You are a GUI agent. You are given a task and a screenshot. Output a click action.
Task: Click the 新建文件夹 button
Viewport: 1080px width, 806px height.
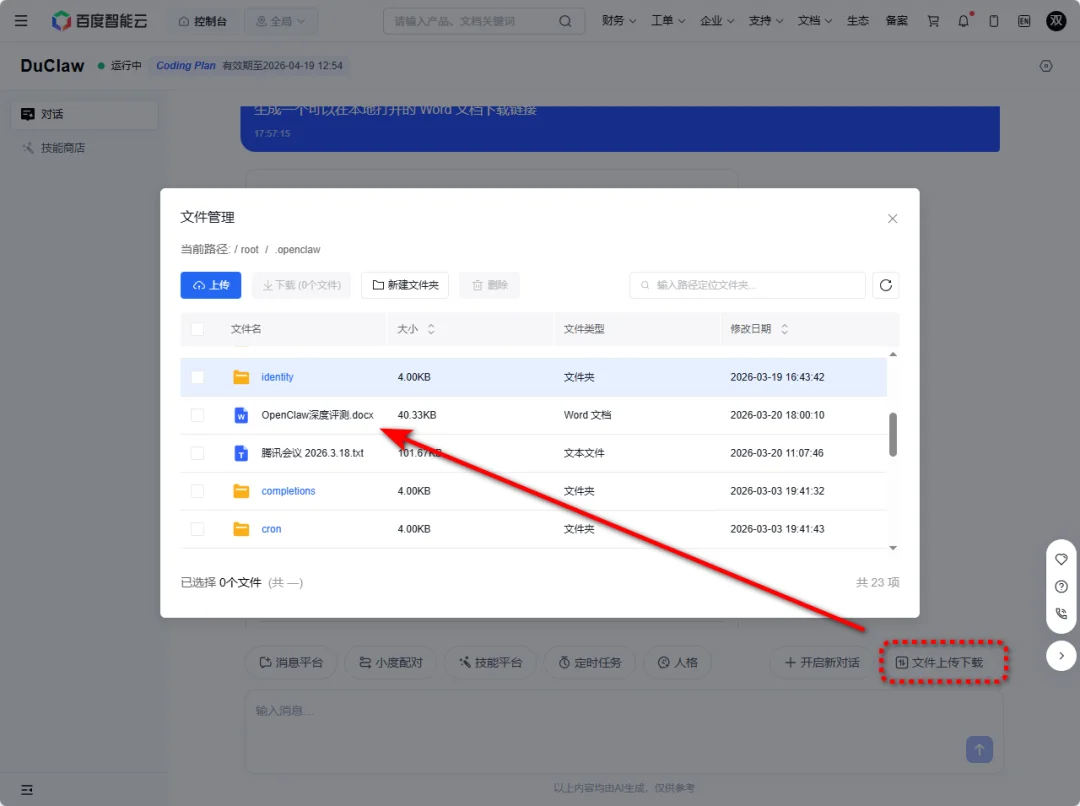[405, 285]
